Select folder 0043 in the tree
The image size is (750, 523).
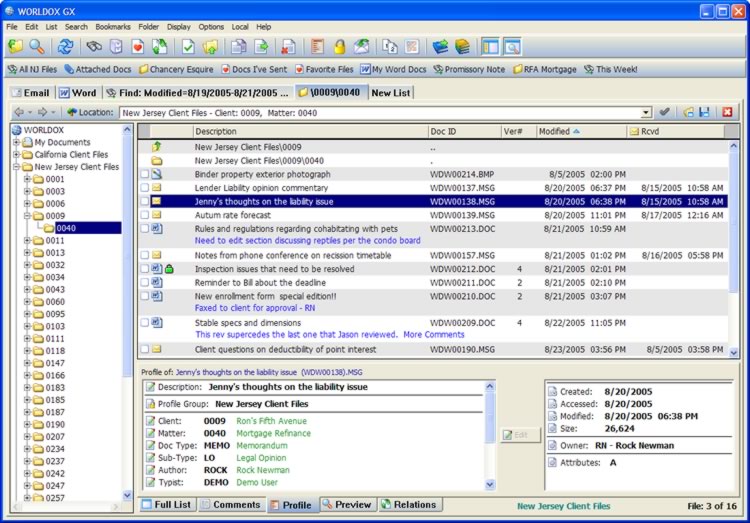tap(54, 290)
